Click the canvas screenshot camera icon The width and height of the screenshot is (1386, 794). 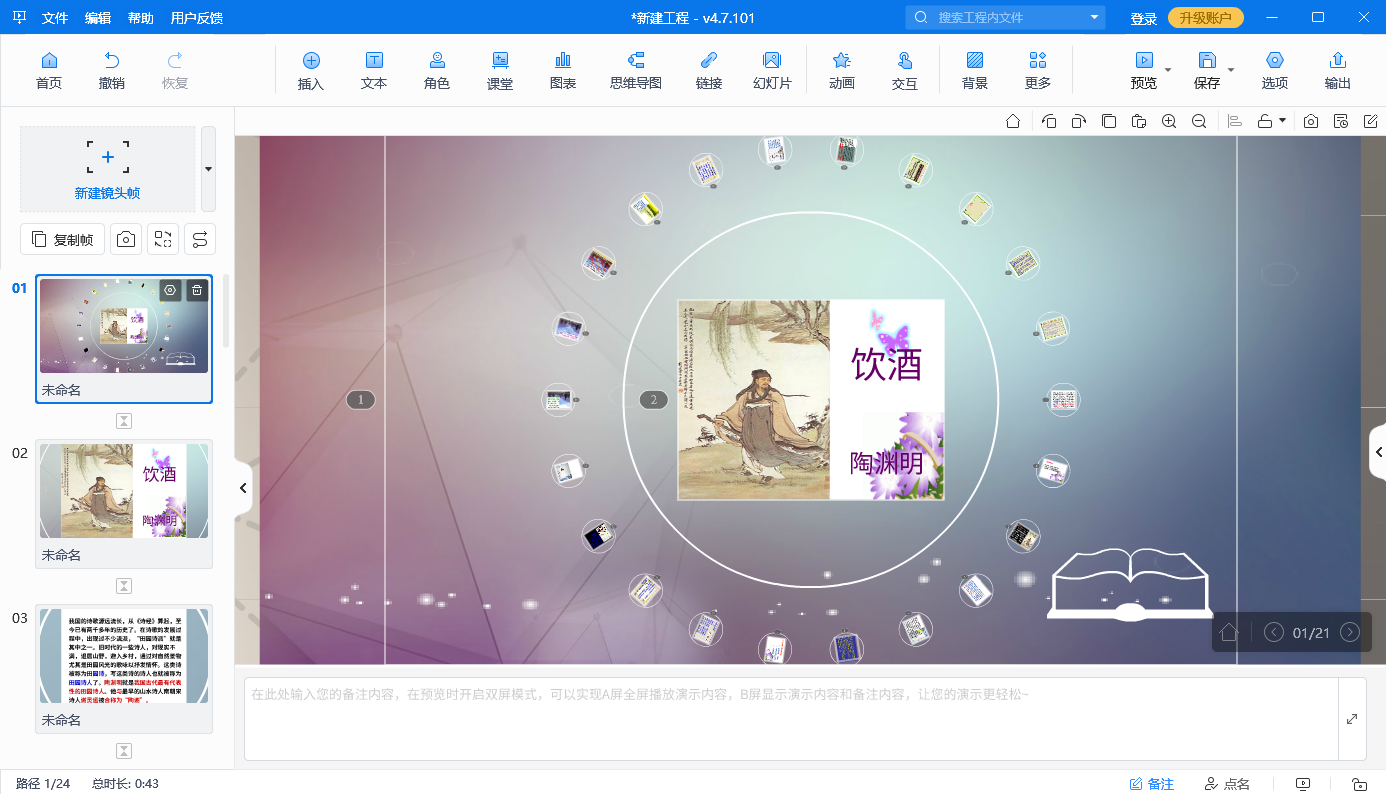[x=1311, y=121]
